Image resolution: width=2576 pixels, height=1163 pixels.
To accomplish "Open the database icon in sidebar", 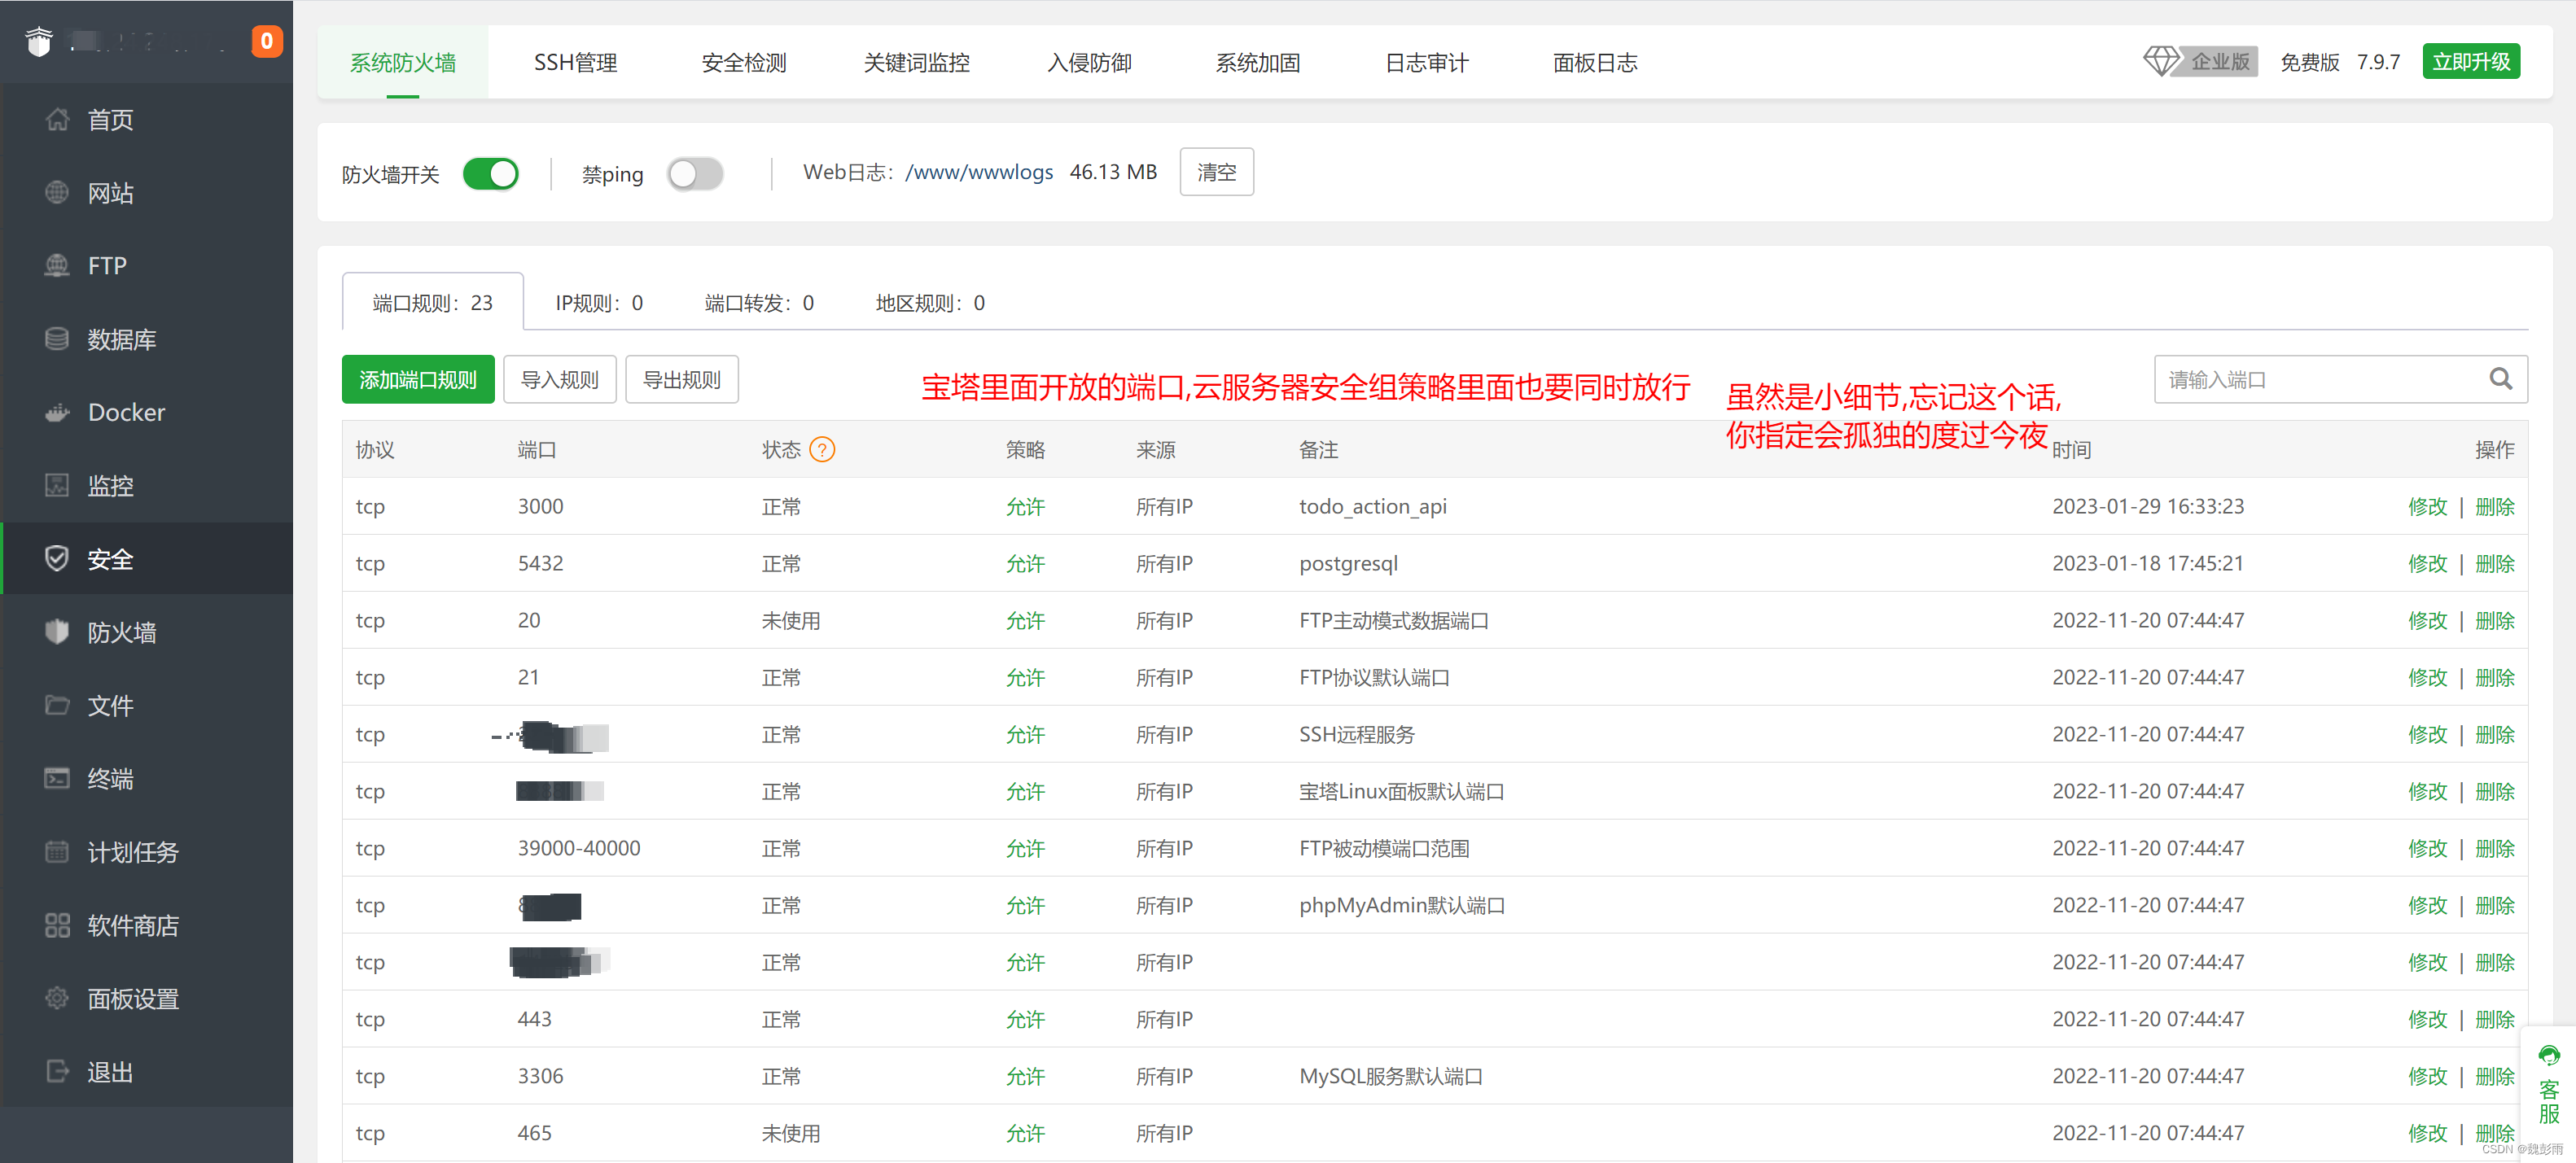I will 57,339.
